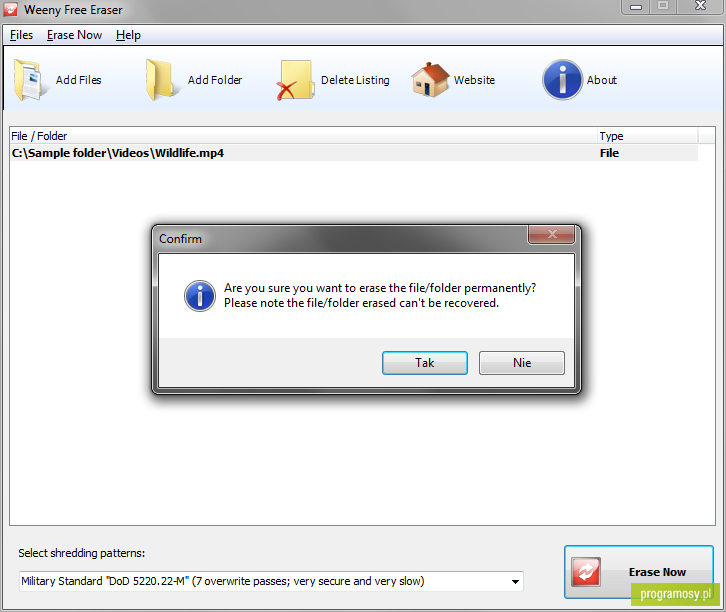Select the Wildlife.mp4 file row
Image resolution: width=726 pixels, height=612 pixels.
354,153
